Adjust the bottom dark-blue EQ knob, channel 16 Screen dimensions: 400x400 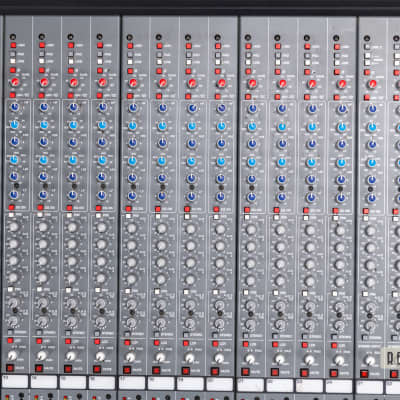(102, 195)
